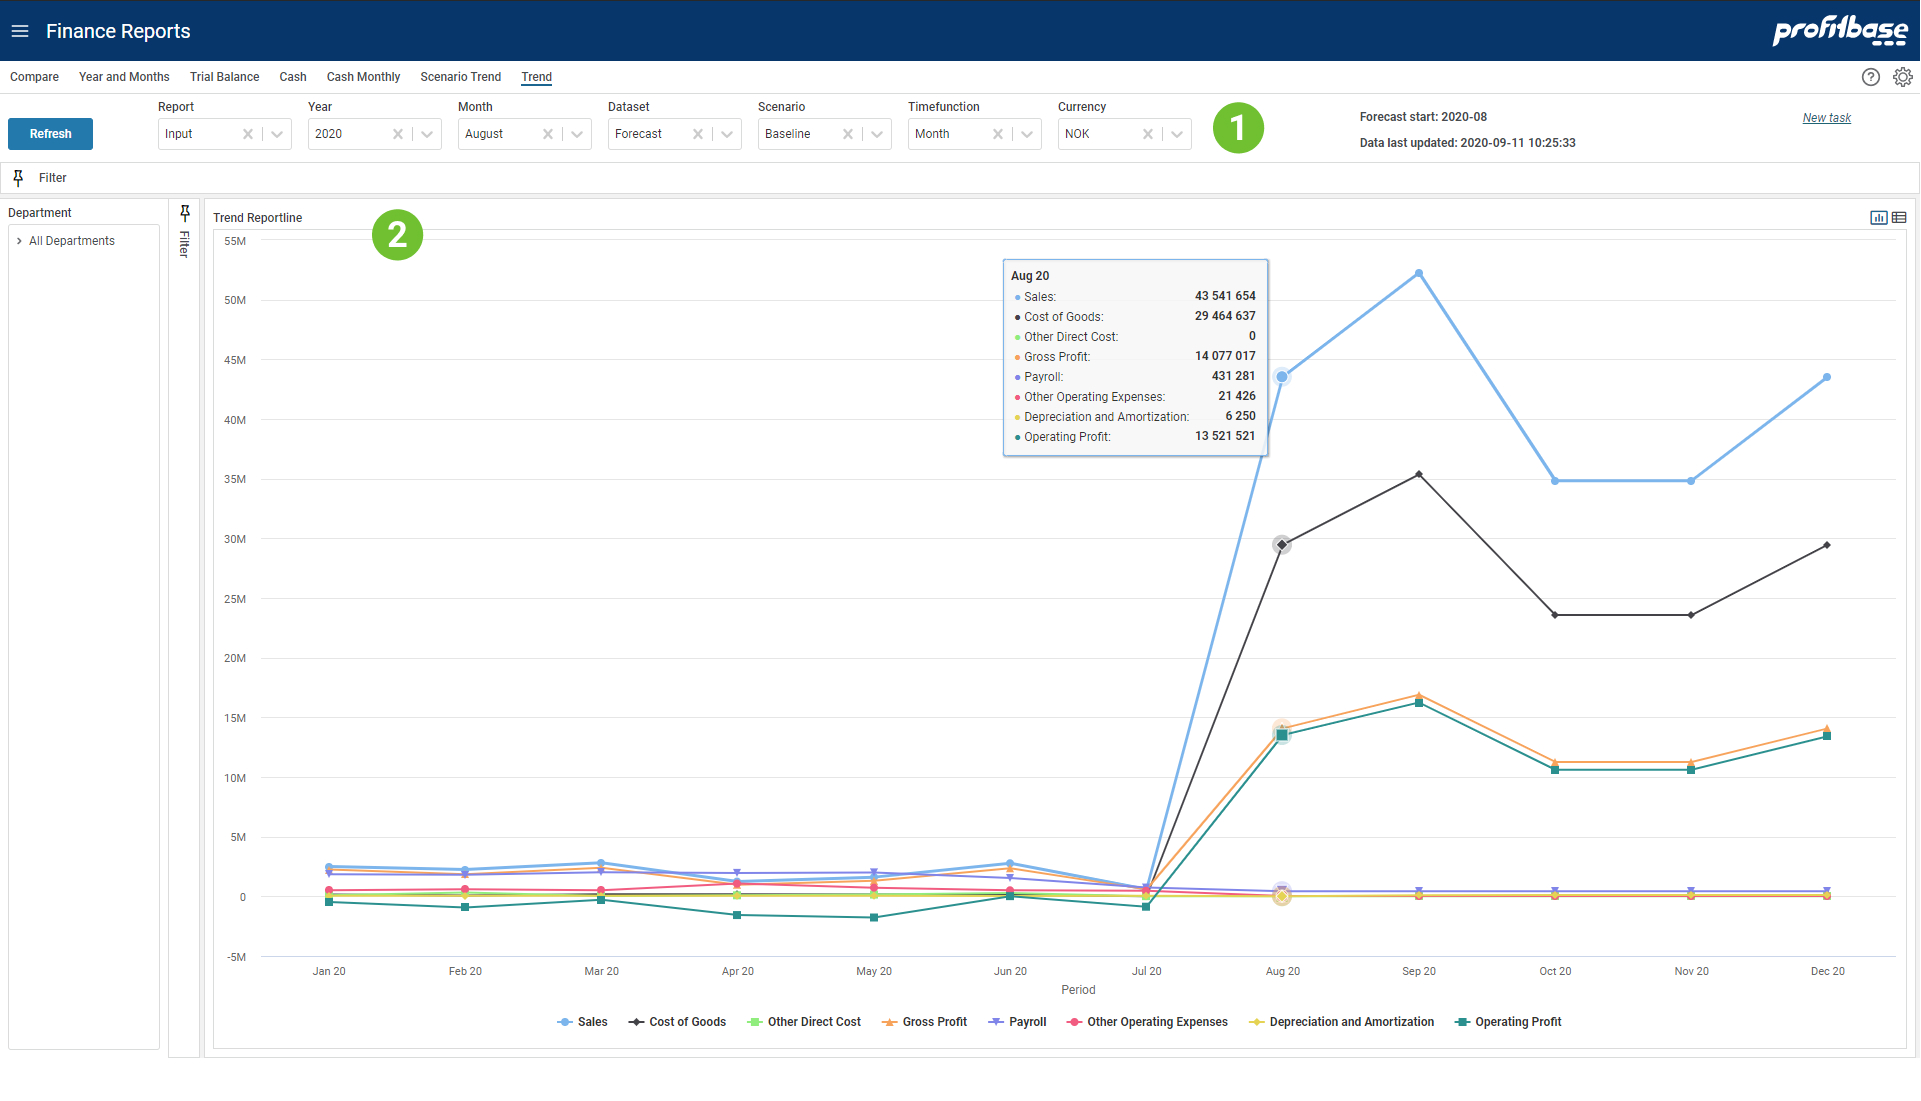The image size is (1921, 1101).
Task: Open the New task link
Action: pos(1826,117)
